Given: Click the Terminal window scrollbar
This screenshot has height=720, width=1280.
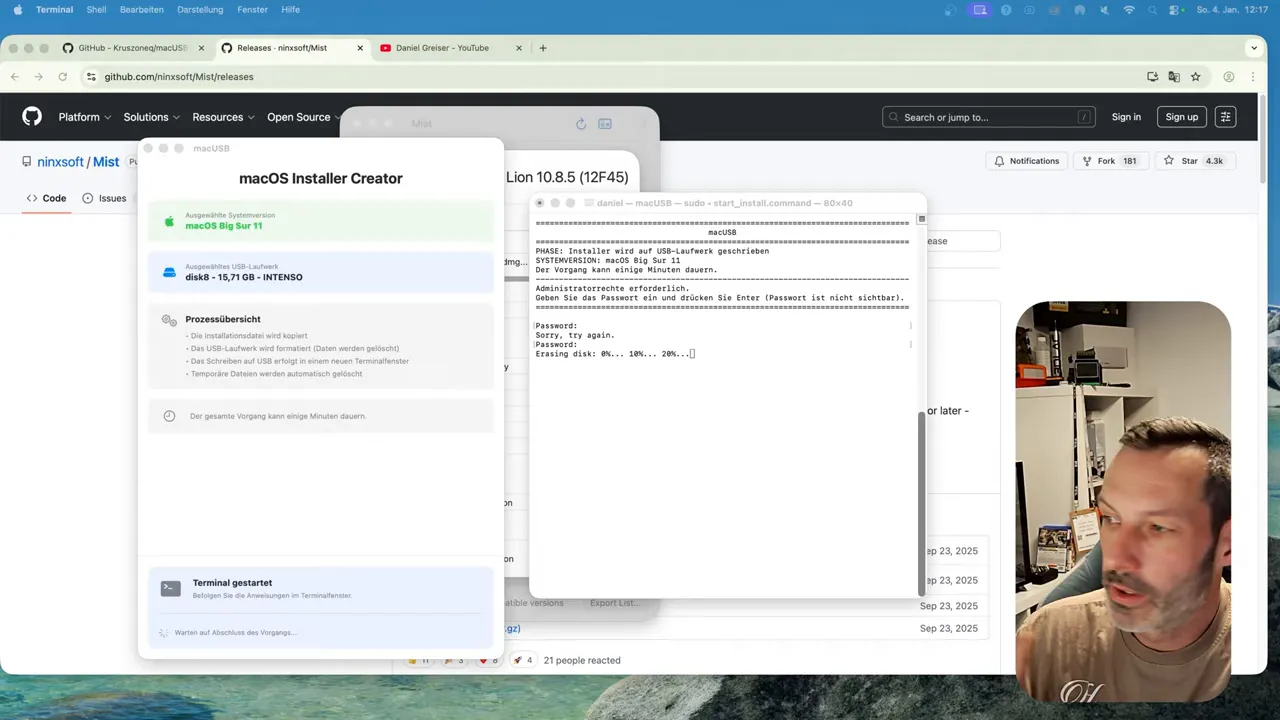Looking at the screenshot, I should coord(921,500).
